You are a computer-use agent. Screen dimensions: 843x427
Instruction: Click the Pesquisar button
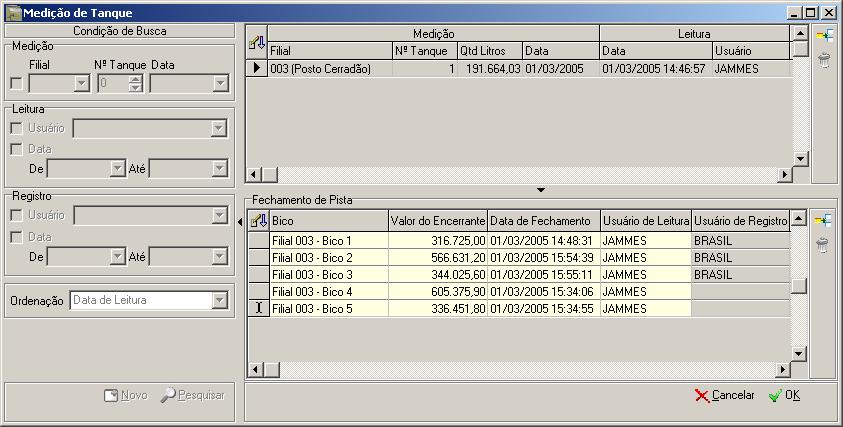[192, 395]
